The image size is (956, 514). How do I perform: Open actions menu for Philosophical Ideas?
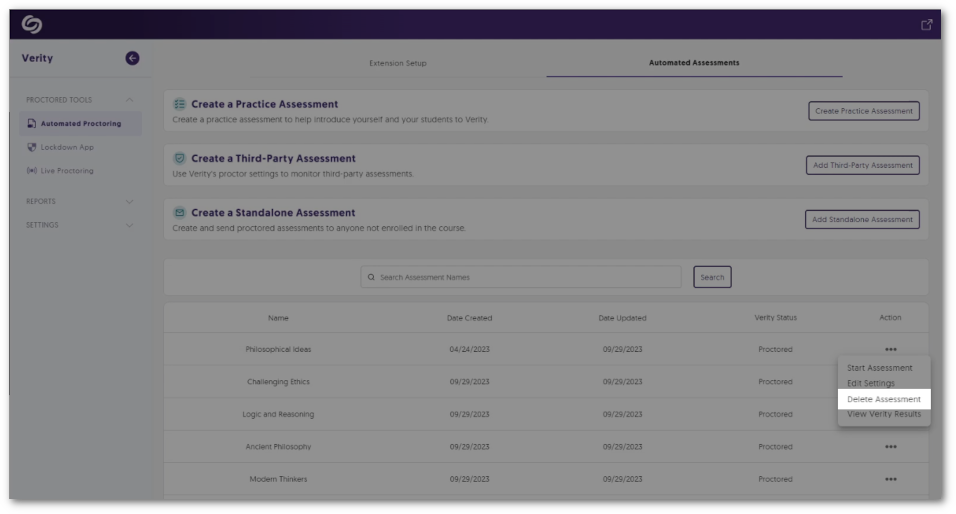[891, 349]
